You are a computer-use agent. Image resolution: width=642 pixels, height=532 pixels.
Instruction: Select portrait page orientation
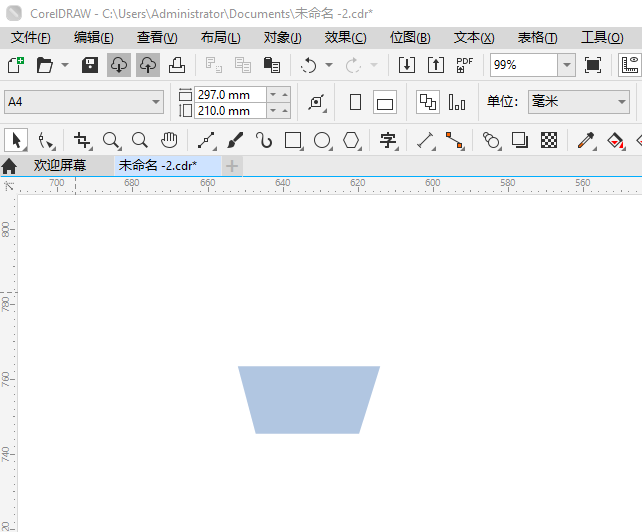point(355,102)
